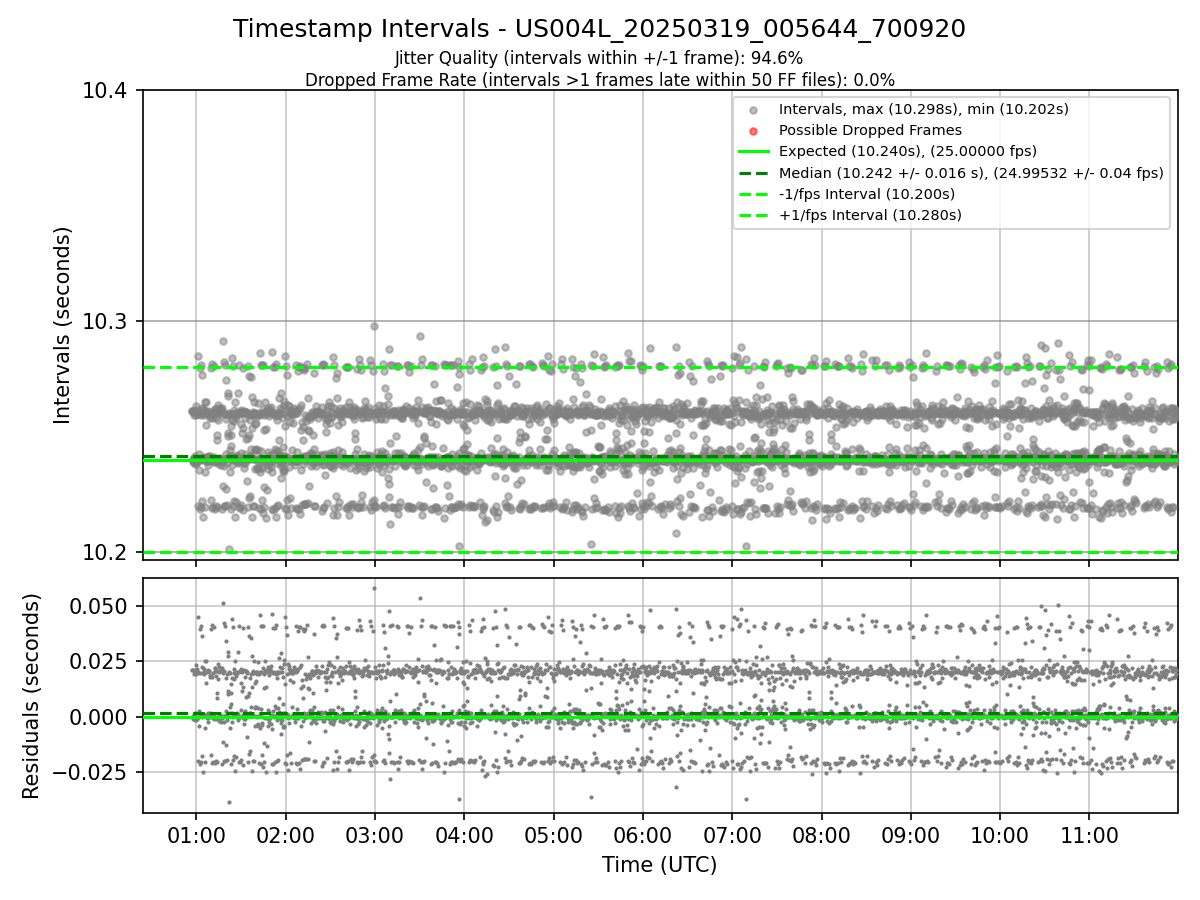Click legend entry +1/fps Interval (10.280s)
Screen dimensions: 1200x900
(870, 214)
